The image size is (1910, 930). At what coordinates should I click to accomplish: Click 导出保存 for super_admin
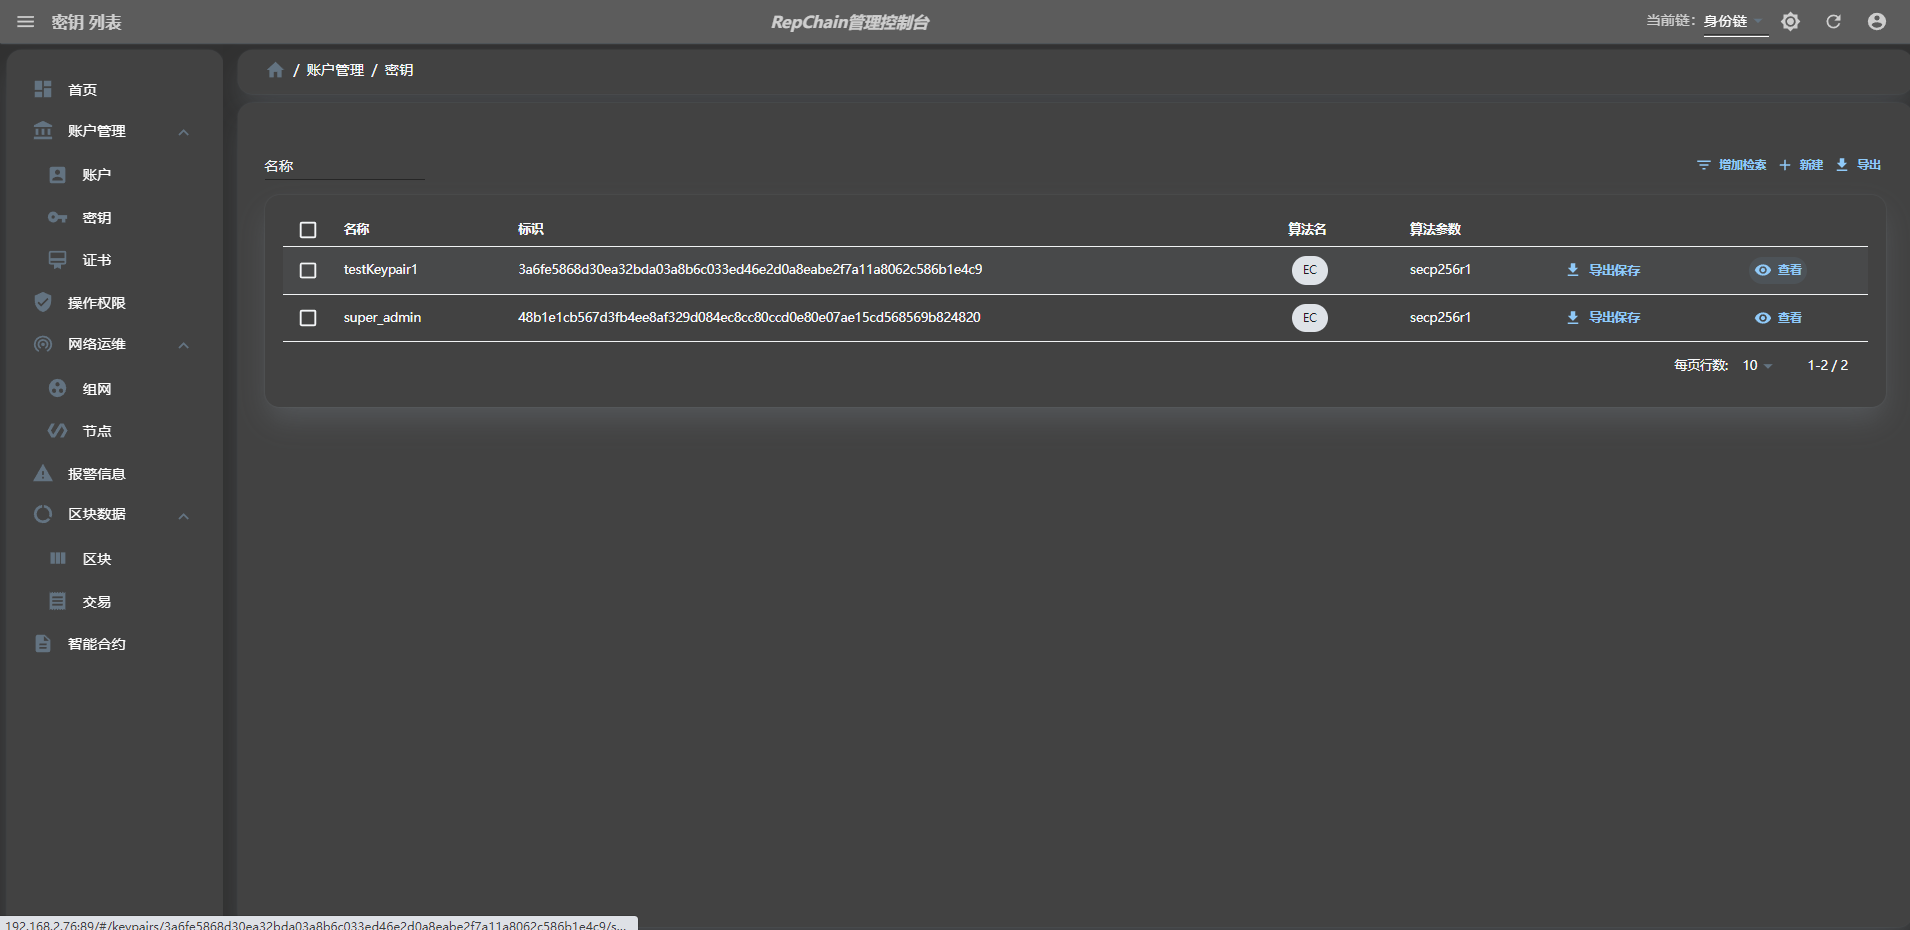(x=1603, y=318)
